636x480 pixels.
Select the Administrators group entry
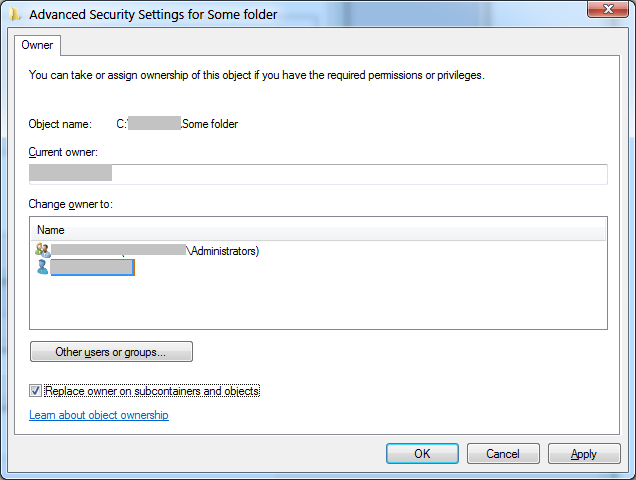tap(155, 251)
